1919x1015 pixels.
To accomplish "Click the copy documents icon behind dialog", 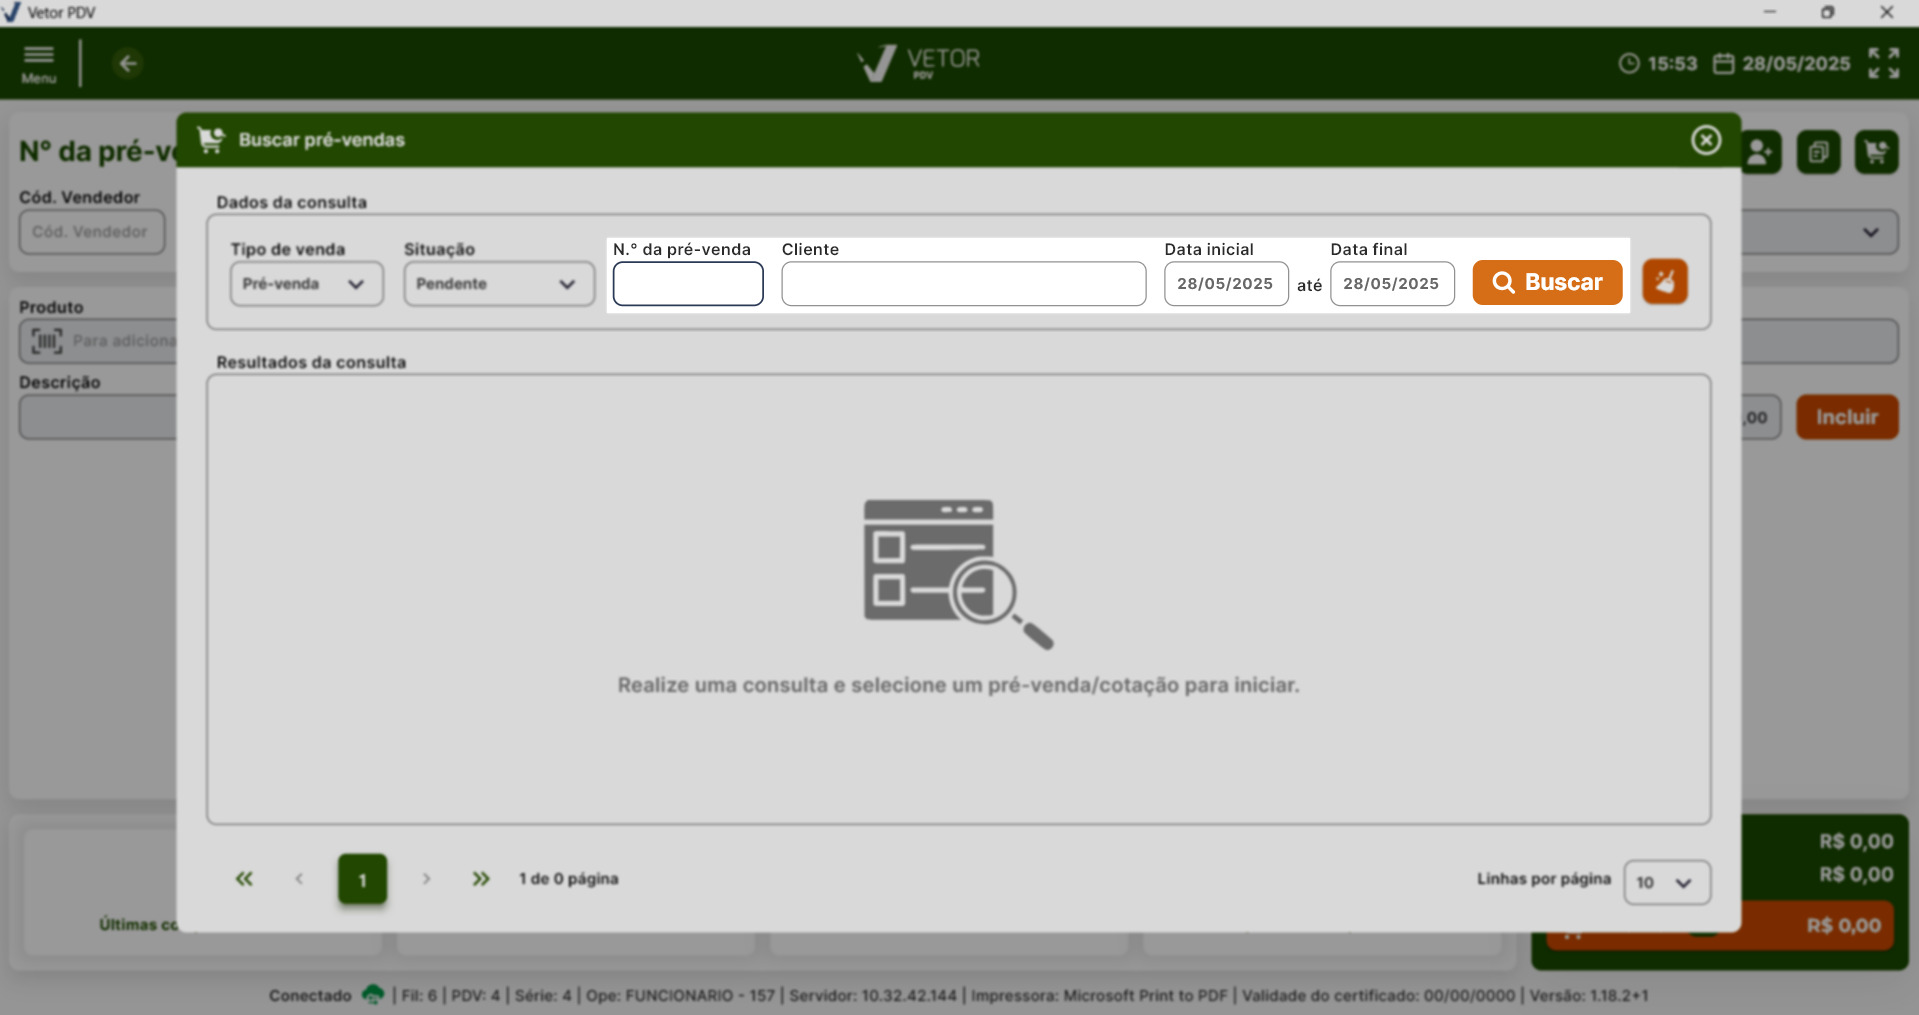I will pyautogui.click(x=1818, y=152).
